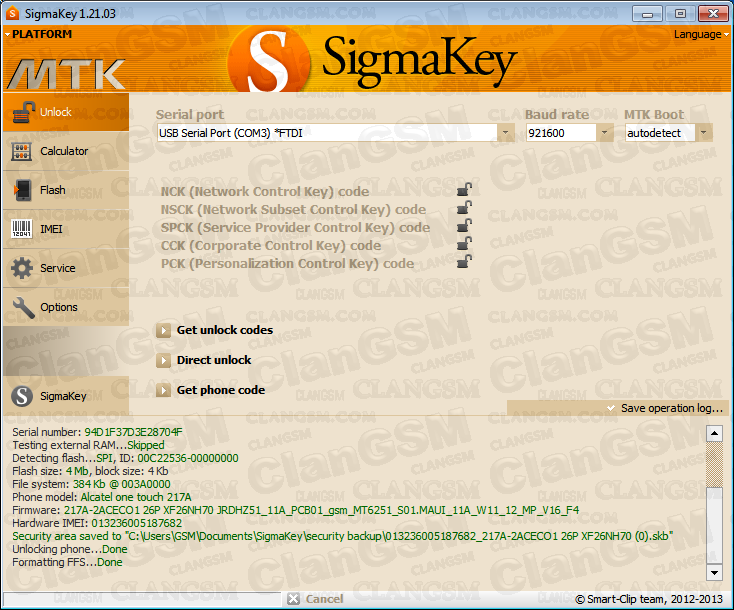This screenshot has width=734, height=610.
Task: Maximize the SigmaKey window
Action: (x=680, y=14)
